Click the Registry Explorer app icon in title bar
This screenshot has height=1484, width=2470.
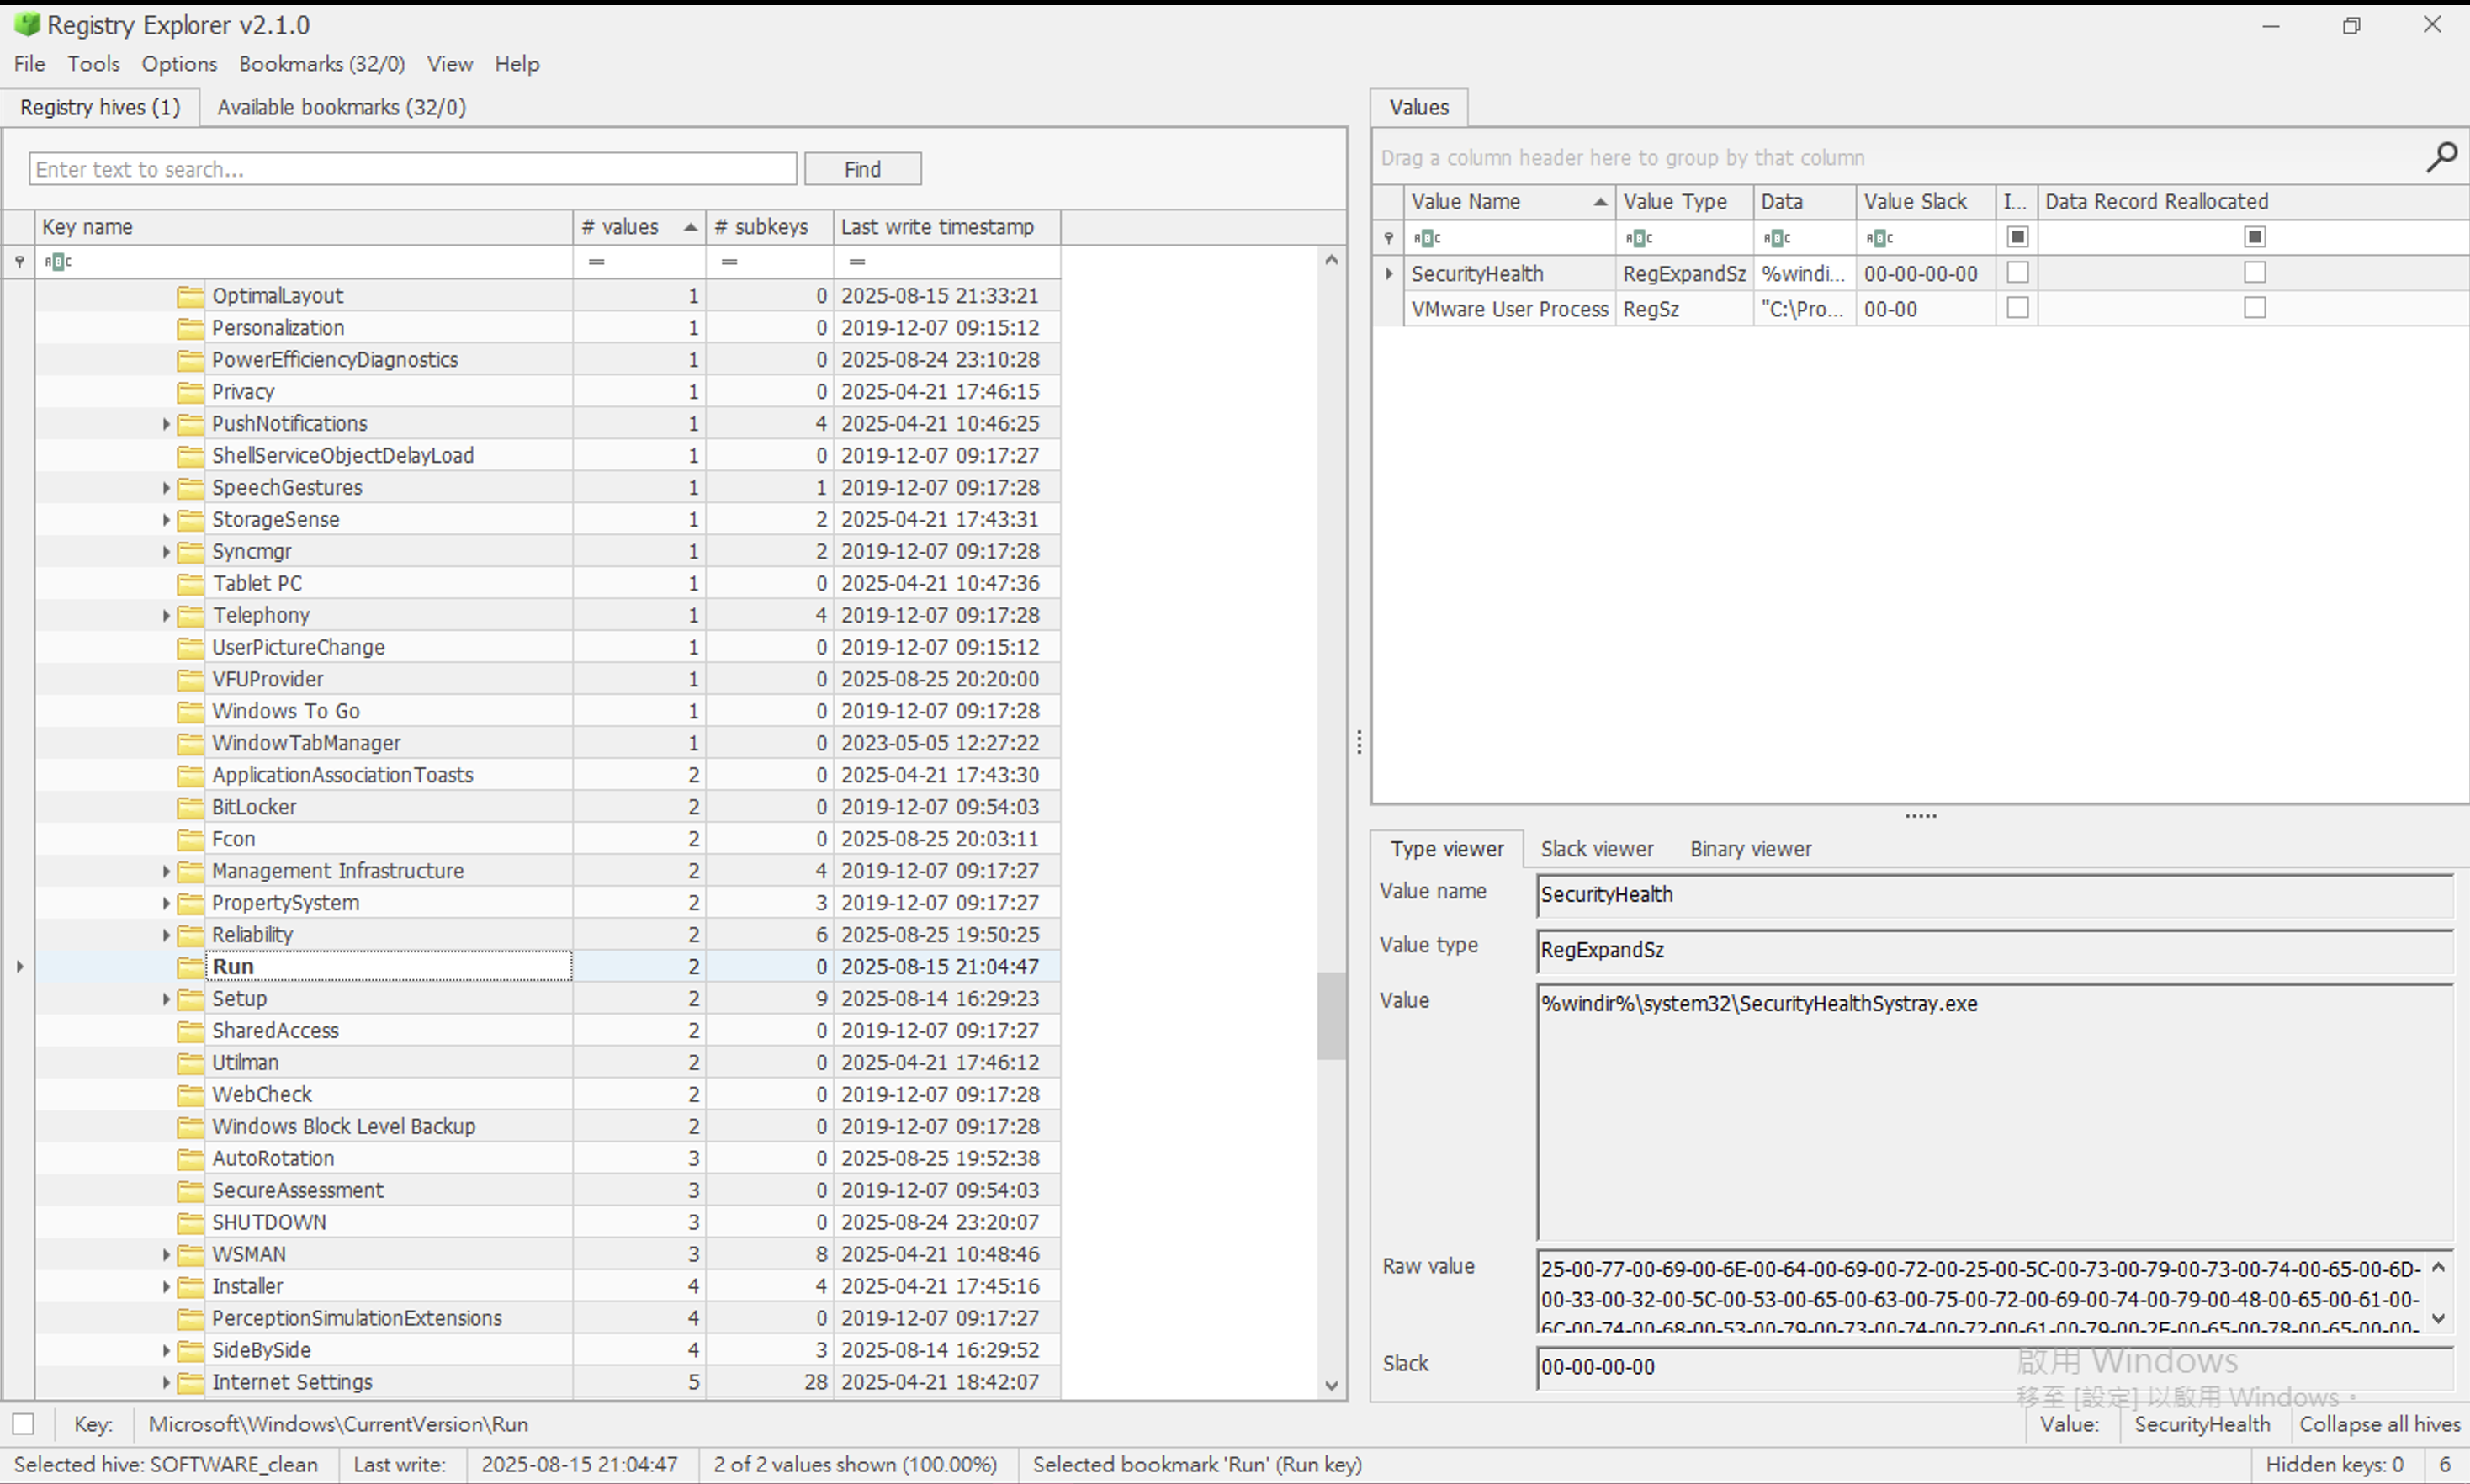pyautogui.click(x=27, y=24)
